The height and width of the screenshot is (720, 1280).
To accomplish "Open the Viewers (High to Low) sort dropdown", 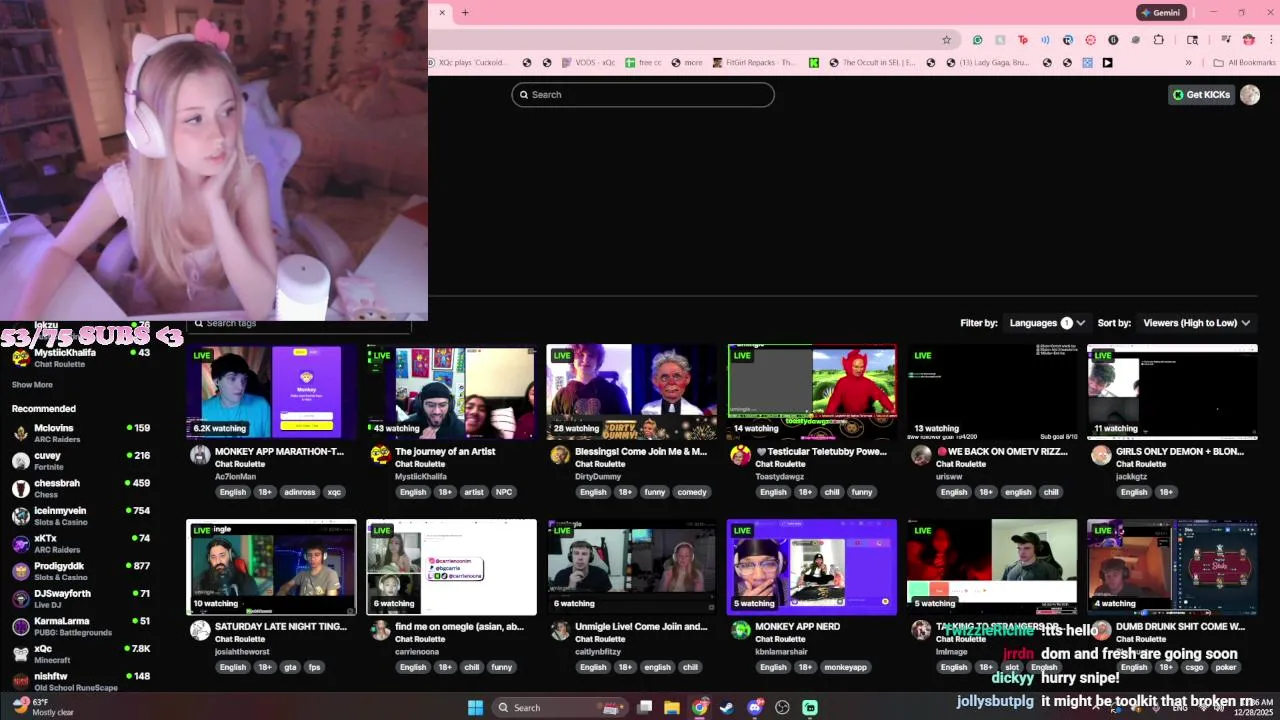I will [1196, 323].
